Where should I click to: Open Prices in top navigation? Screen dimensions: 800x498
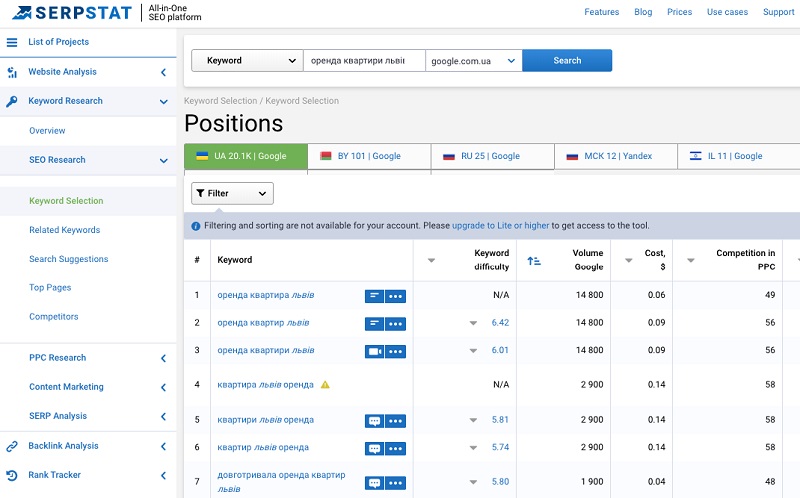(x=680, y=12)
